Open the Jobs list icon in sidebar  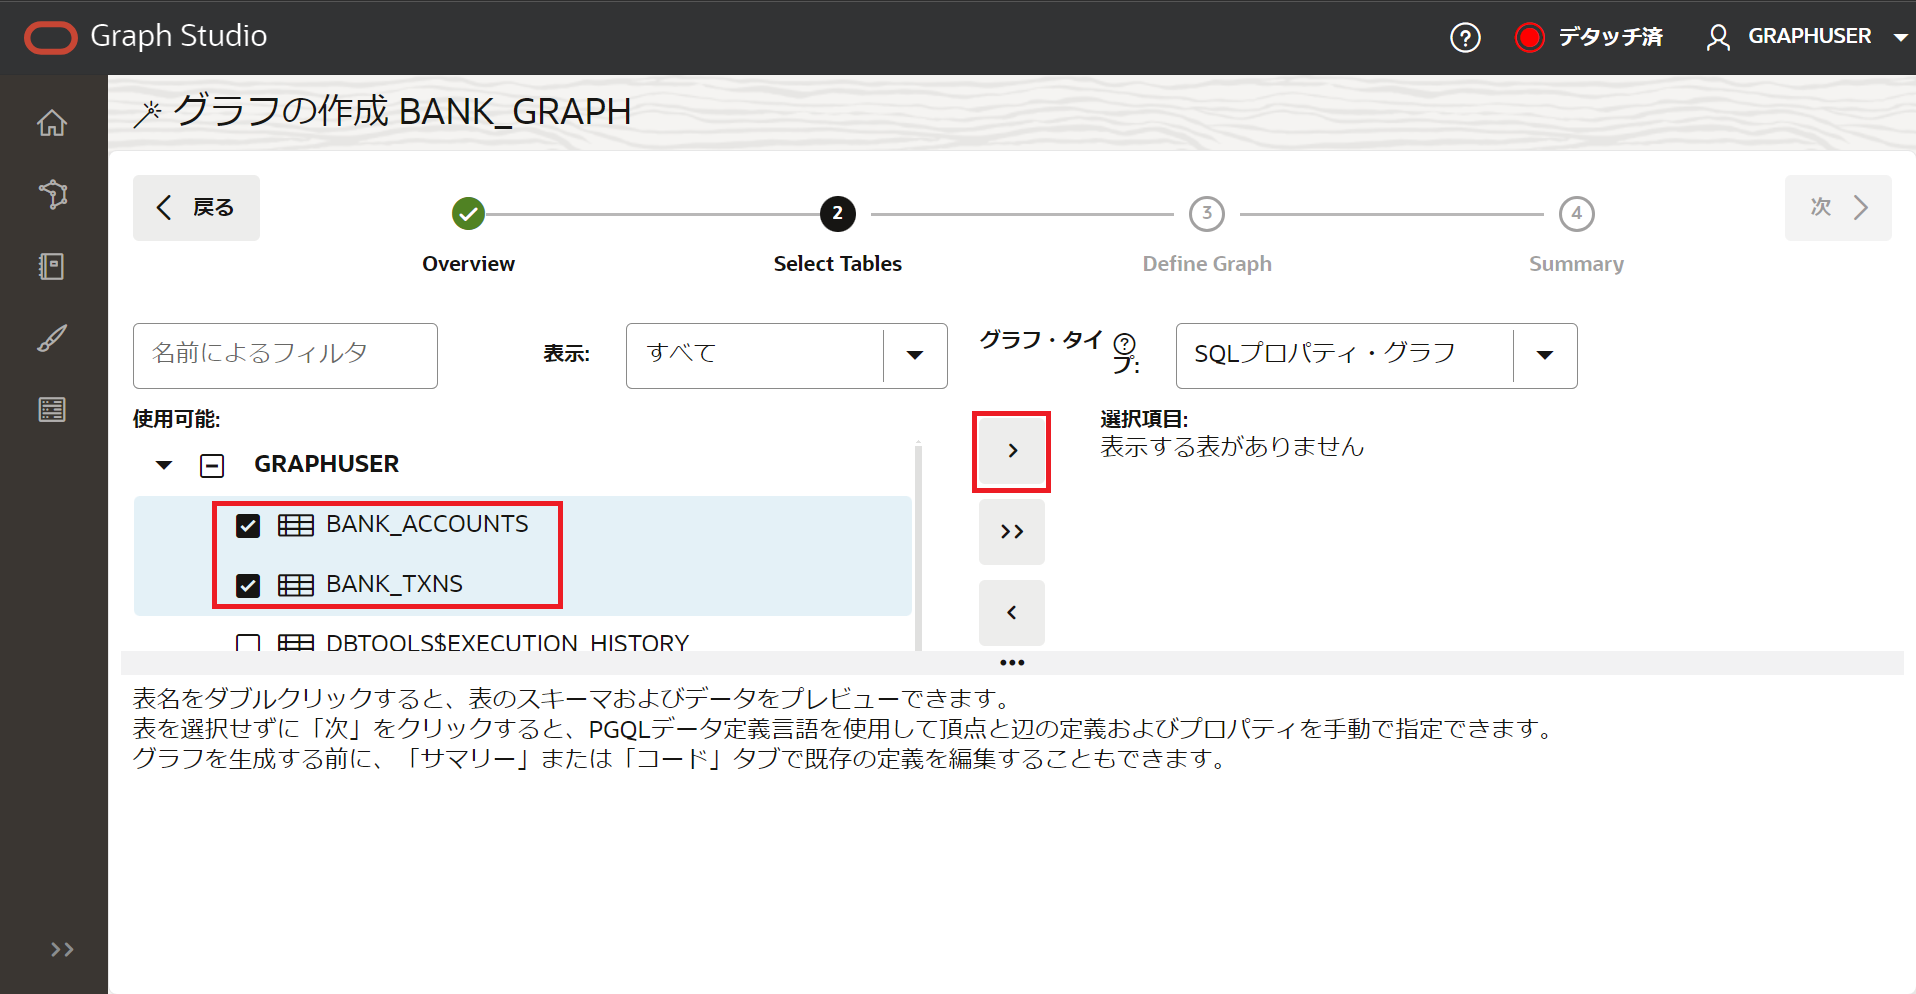point(52,410)
